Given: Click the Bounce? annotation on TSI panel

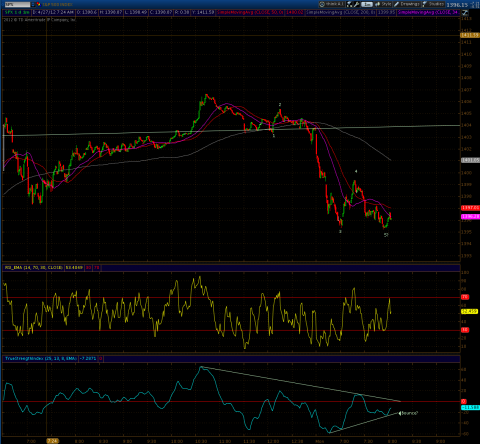Looking at the screenshot, I should tap(408, 413).
